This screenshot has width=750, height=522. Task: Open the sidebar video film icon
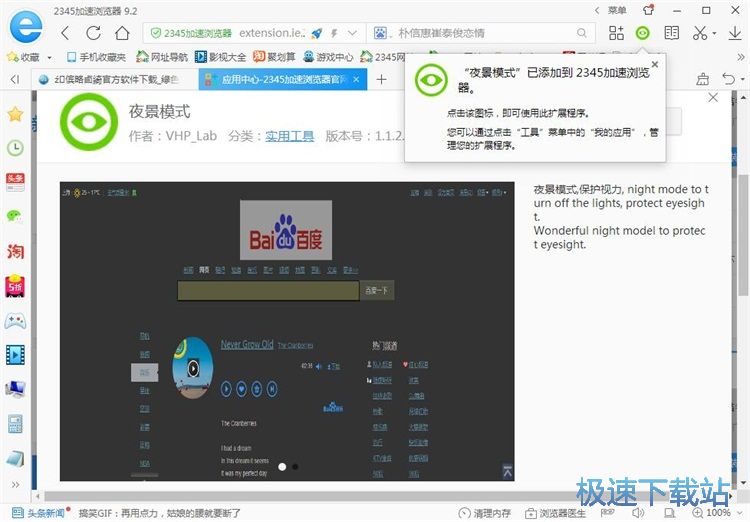point(15,355)
